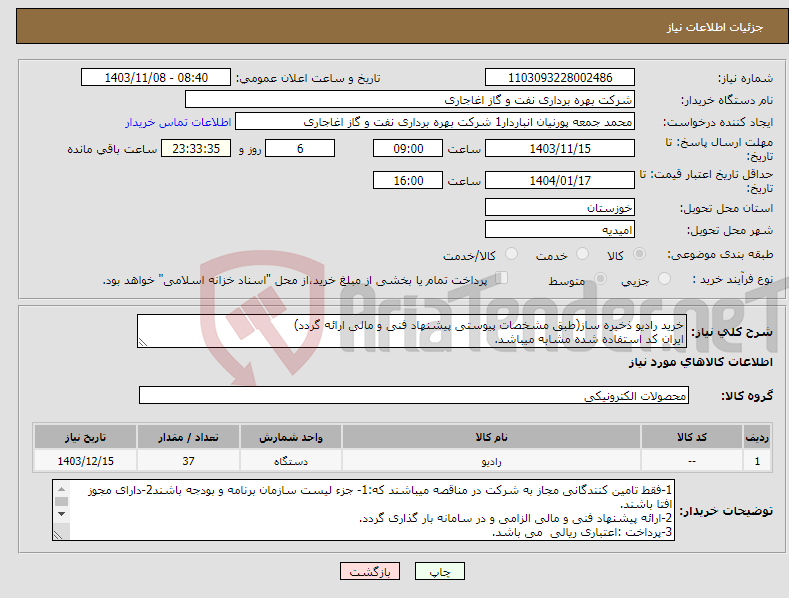
Task: Open buyer contact information link
Action: point(178,122)
